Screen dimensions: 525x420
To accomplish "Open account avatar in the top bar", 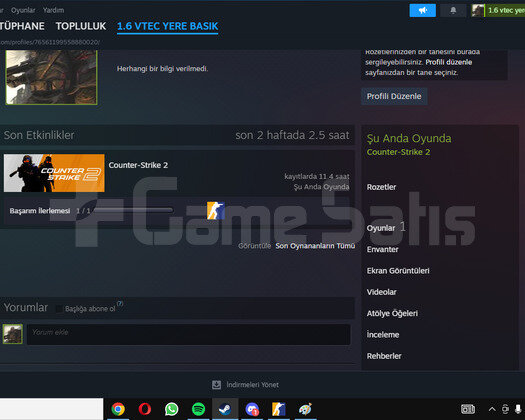I will pos(478,10).
